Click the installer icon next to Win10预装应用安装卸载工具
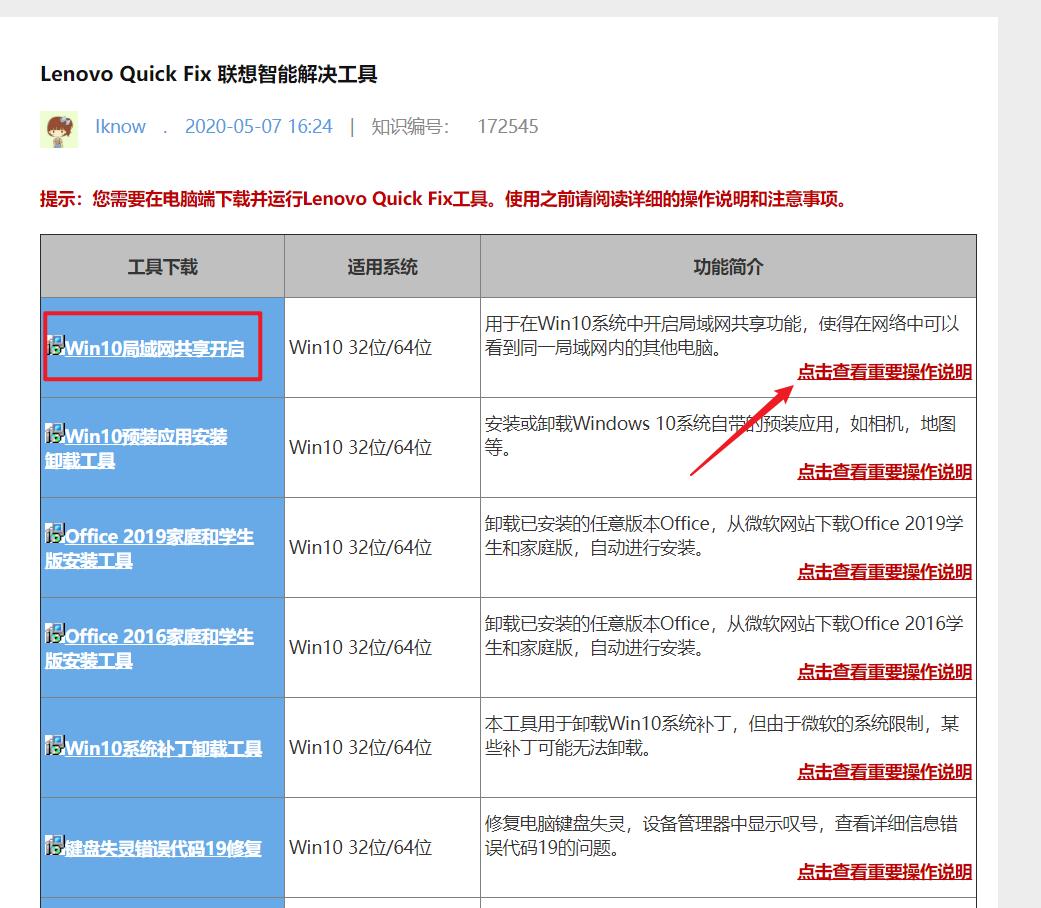The height and width of the screenshot is (908, 1041). pyautogui.click(x=53, y=435)
